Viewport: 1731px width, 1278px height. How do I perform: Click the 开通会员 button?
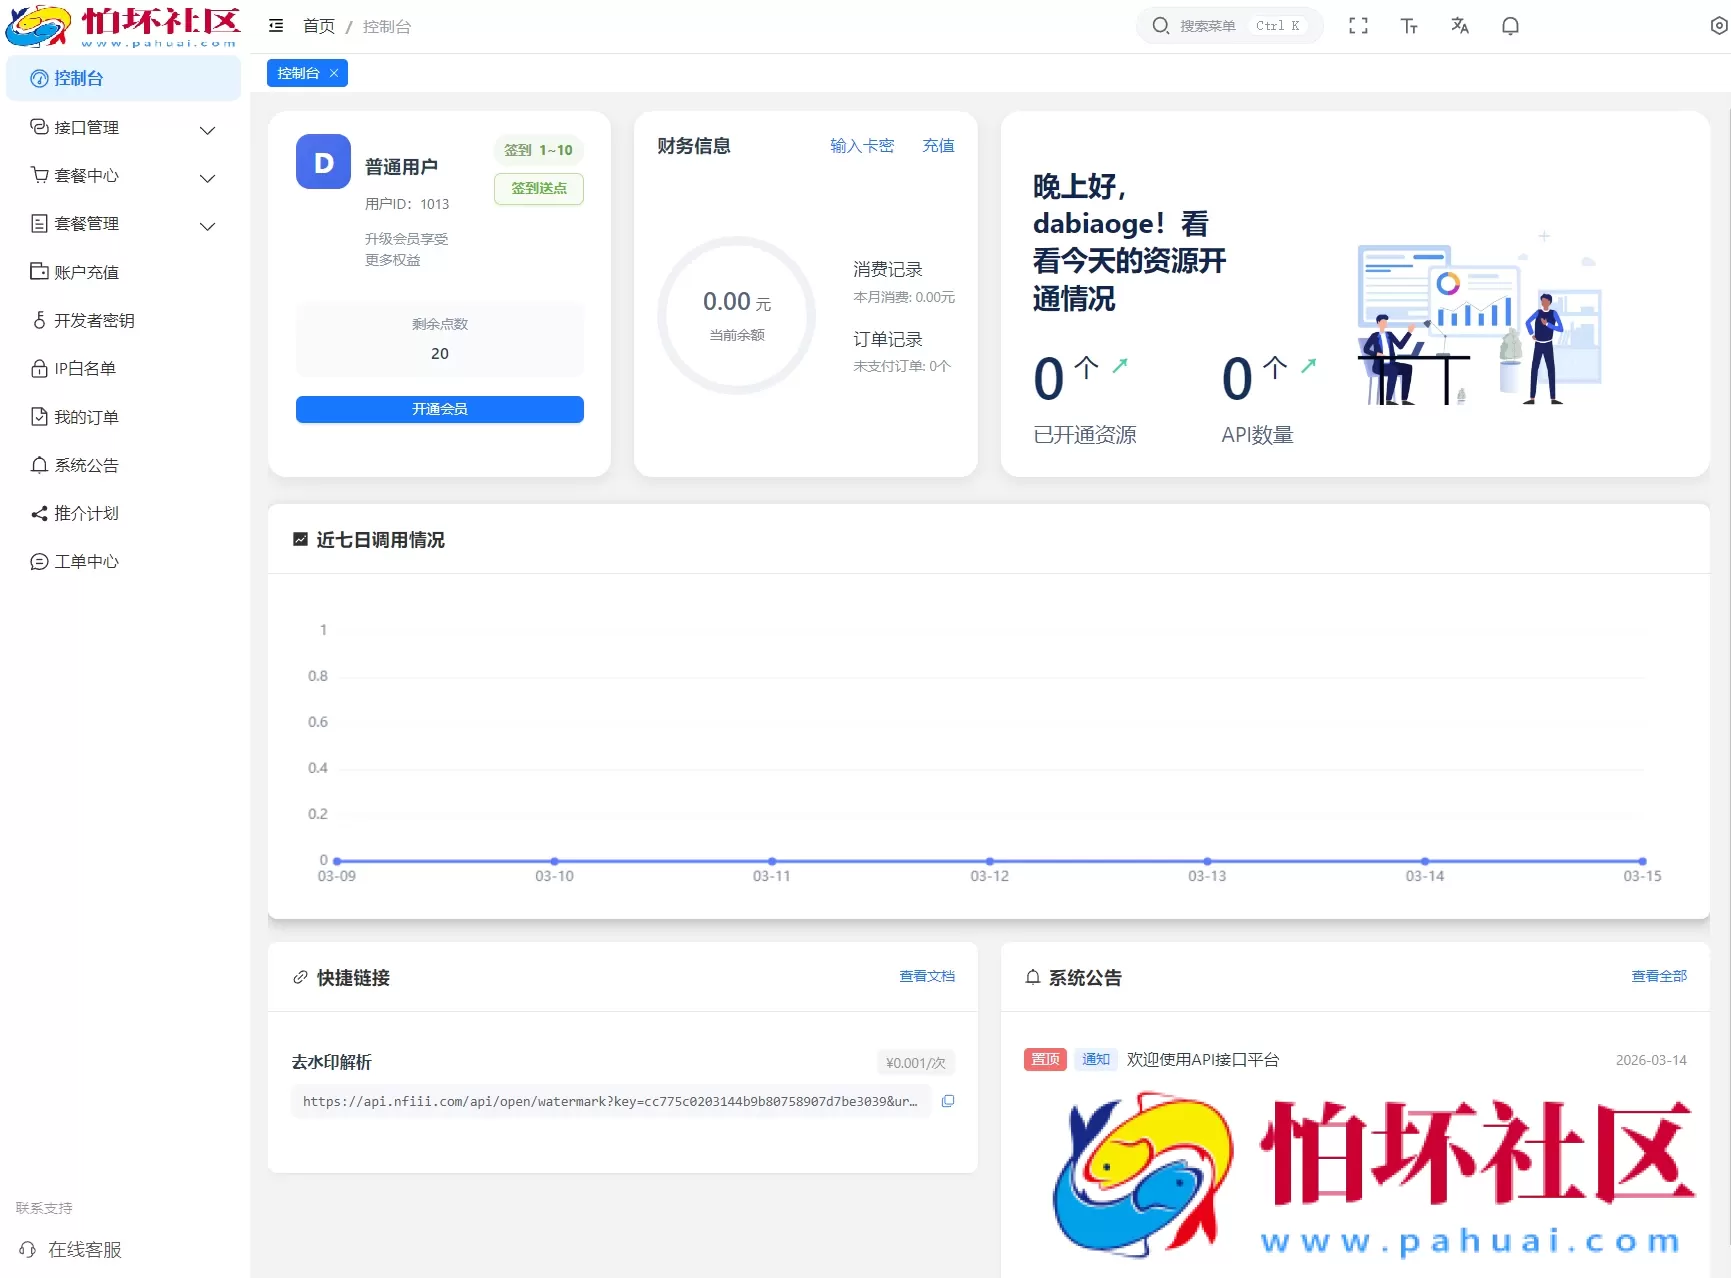click(x=439, y=408)
